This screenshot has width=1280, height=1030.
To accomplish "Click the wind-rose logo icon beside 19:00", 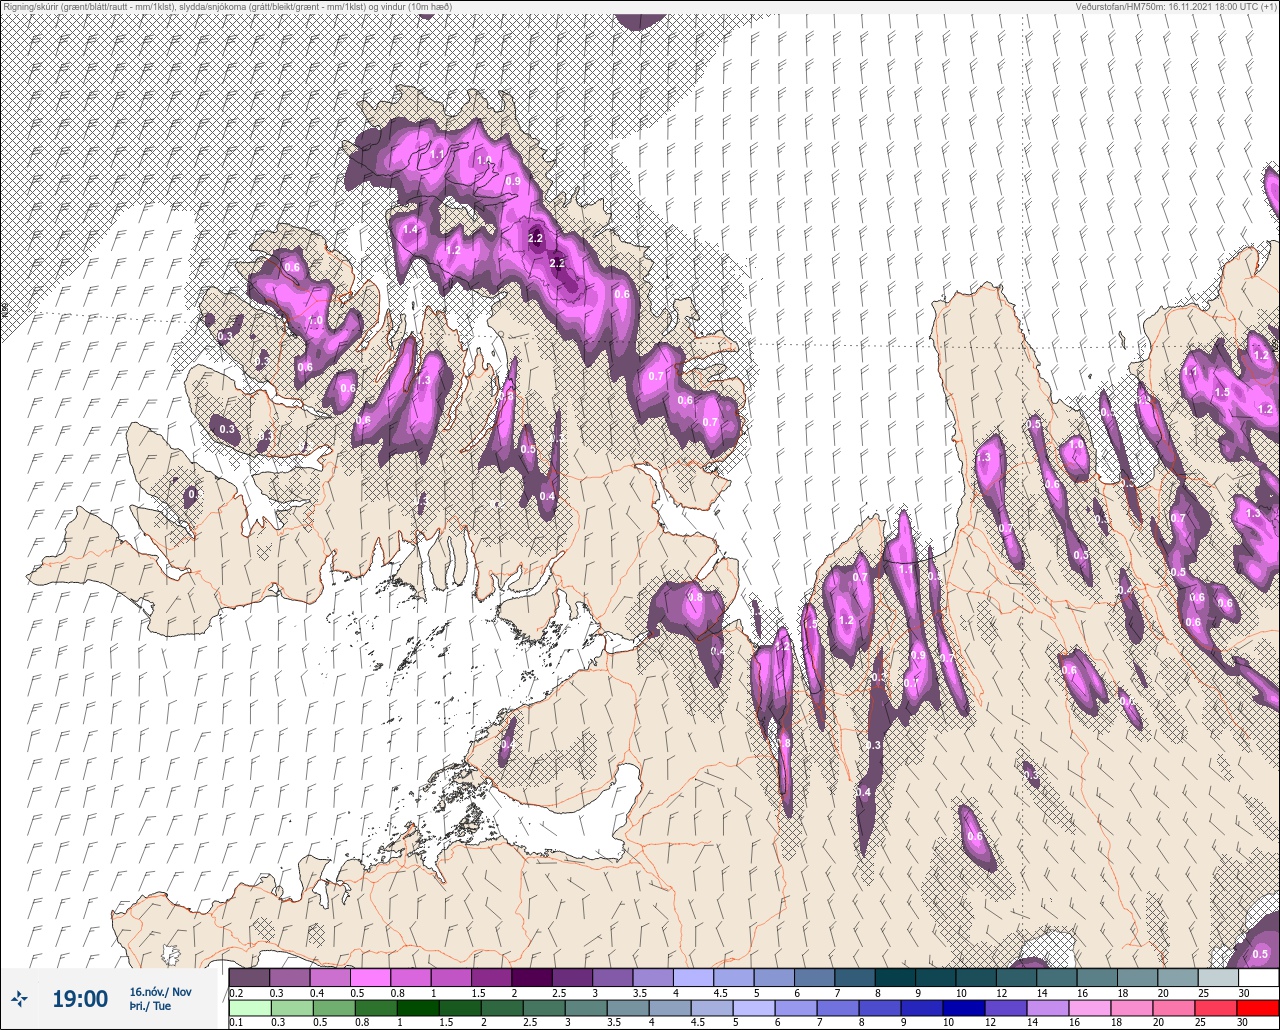I will pyautogui.click(x=19, y=998).
